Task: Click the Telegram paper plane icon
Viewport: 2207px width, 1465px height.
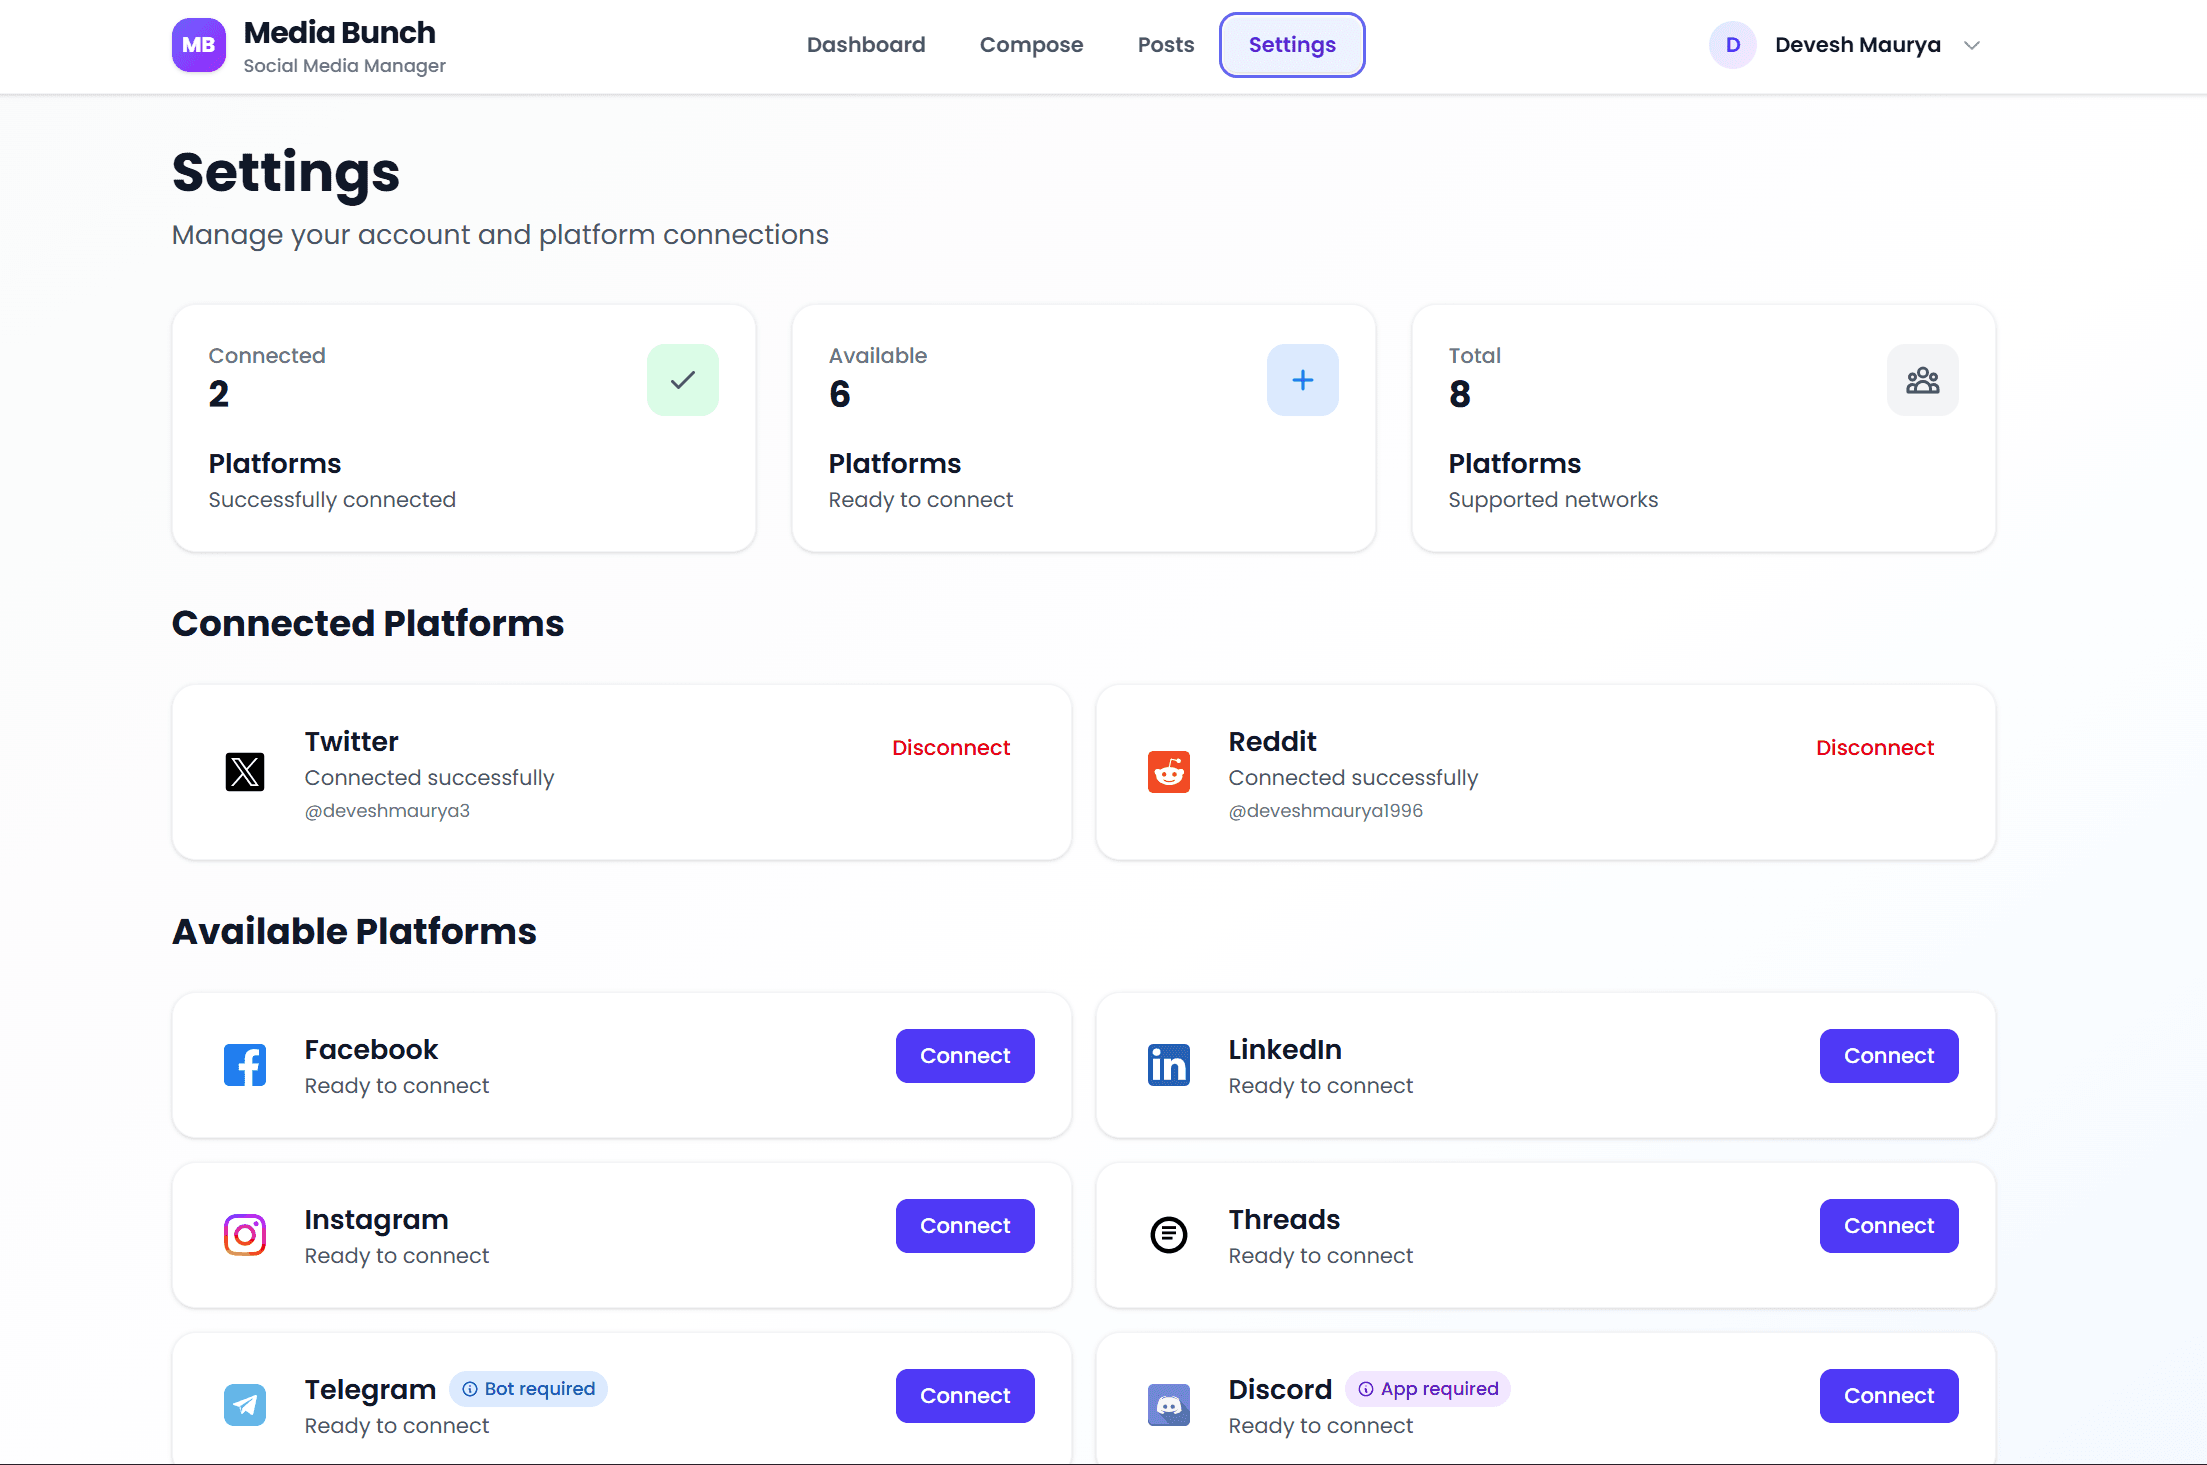Action: (x=245, y=1405)
